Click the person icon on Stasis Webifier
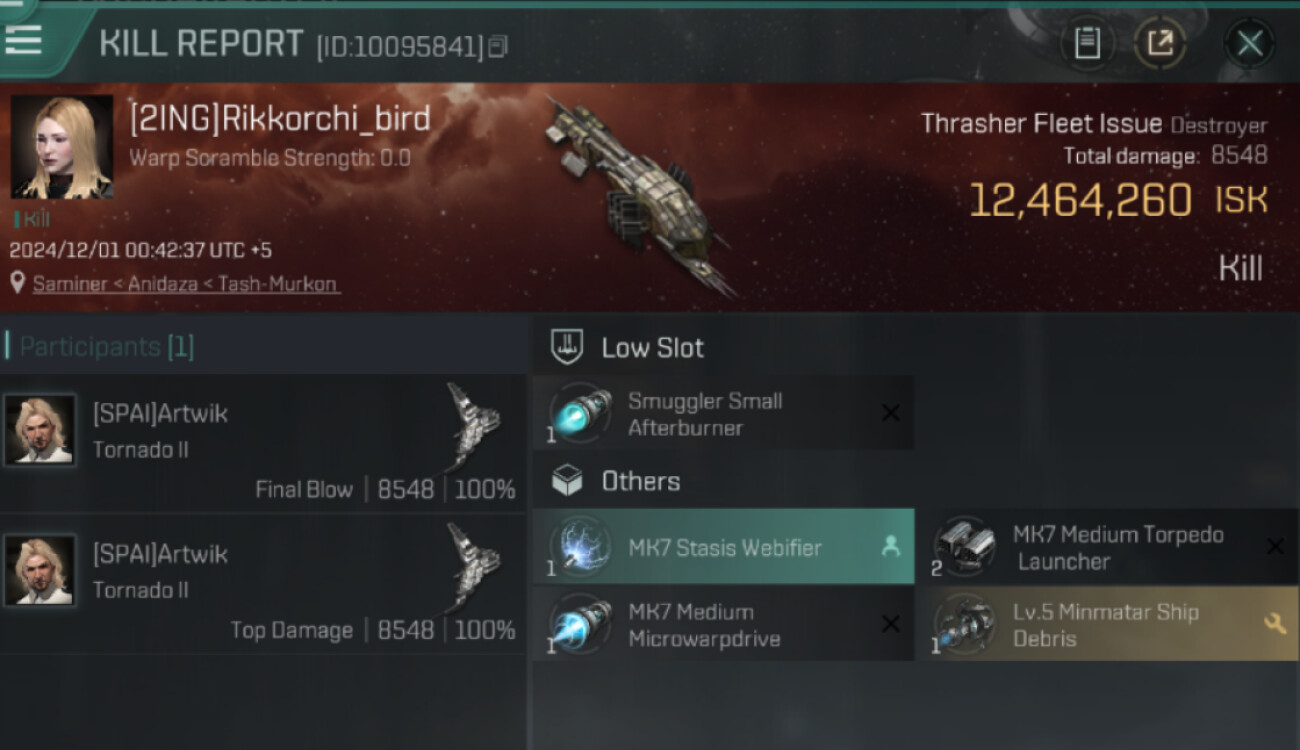 (x=890, y=547)
